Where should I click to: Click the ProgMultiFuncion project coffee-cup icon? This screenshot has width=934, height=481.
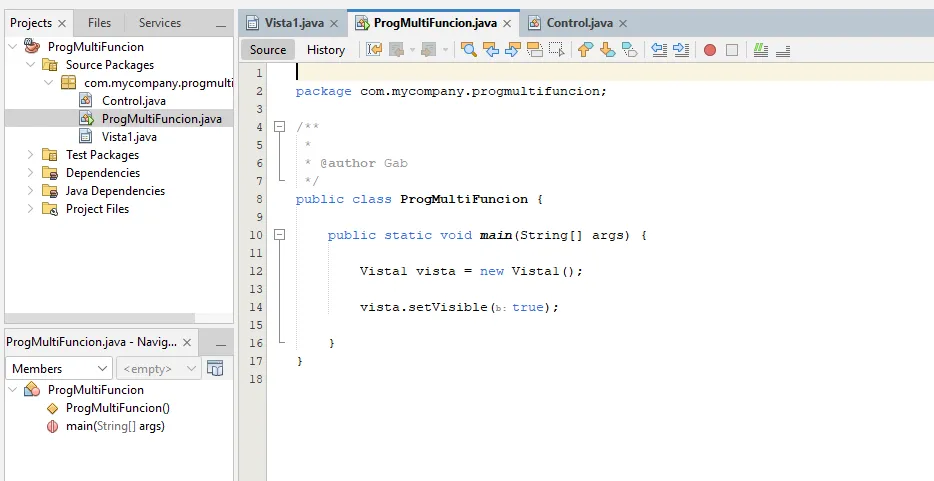pyautogui.click(x=32, y=46)
